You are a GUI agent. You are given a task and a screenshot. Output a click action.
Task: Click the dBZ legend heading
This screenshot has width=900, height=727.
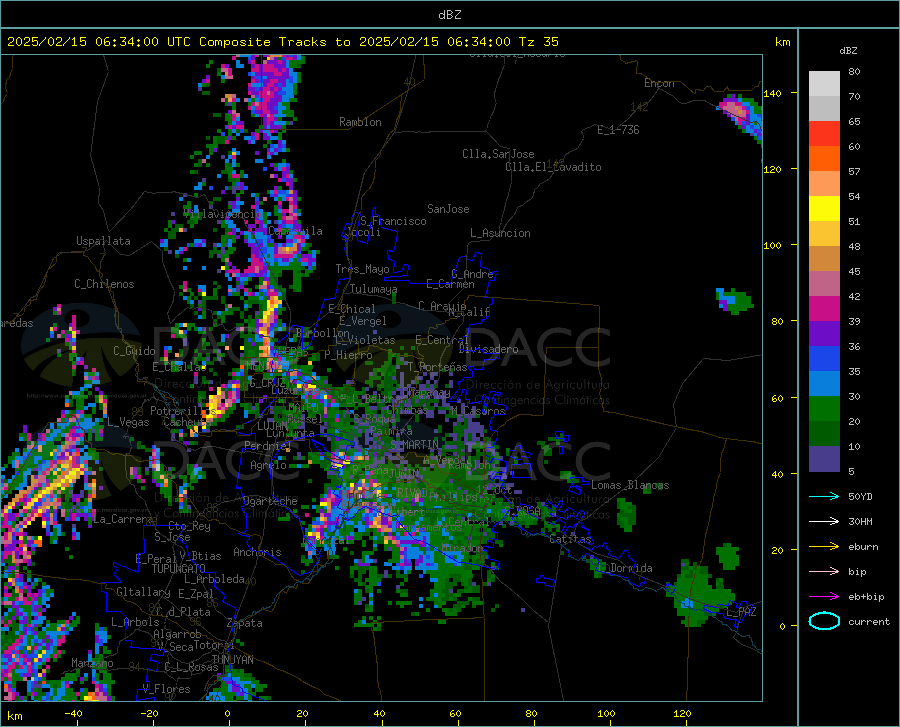(848, 50)
